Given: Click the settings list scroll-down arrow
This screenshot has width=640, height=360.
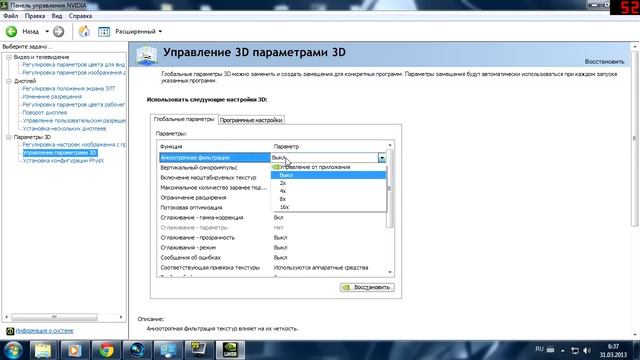Looking at the screenshot, I should 390,272.
